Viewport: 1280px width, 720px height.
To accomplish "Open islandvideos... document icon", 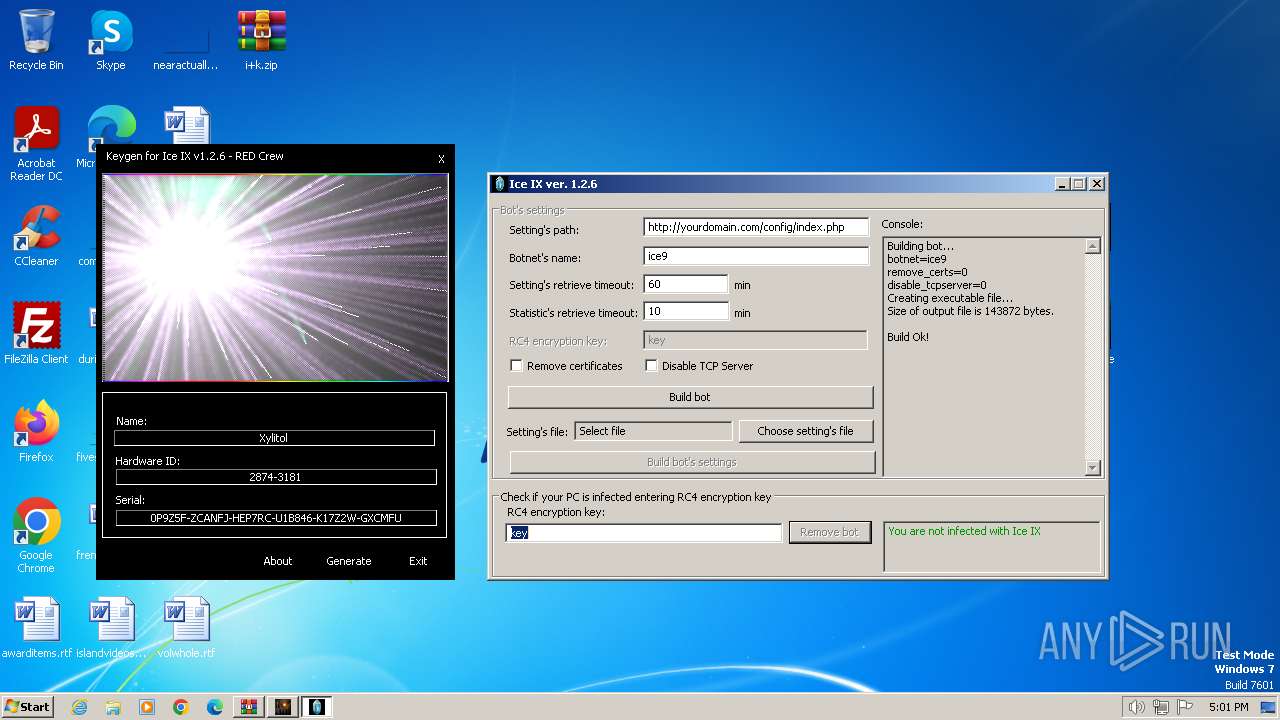I will coord(110,628).
